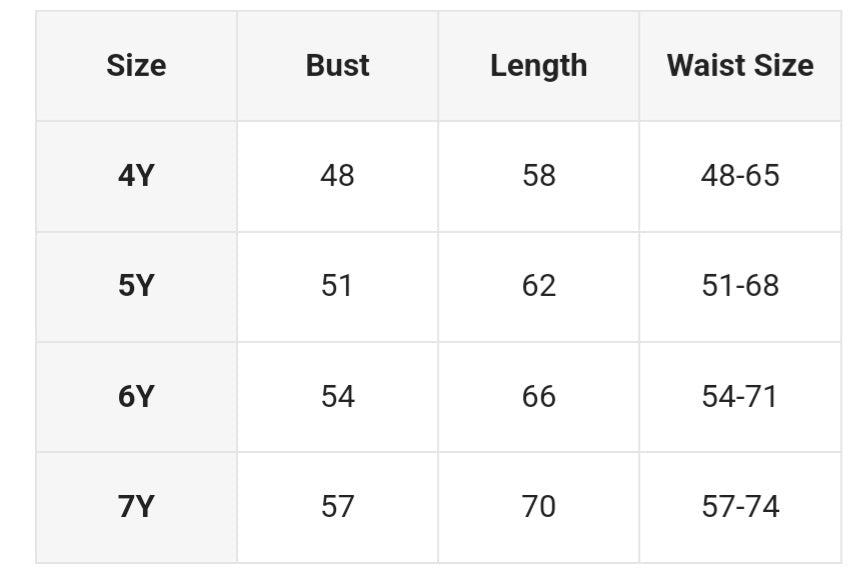Click length value 66 in 6Y row
The image size is (857, 580).
[x=538, y=397]
